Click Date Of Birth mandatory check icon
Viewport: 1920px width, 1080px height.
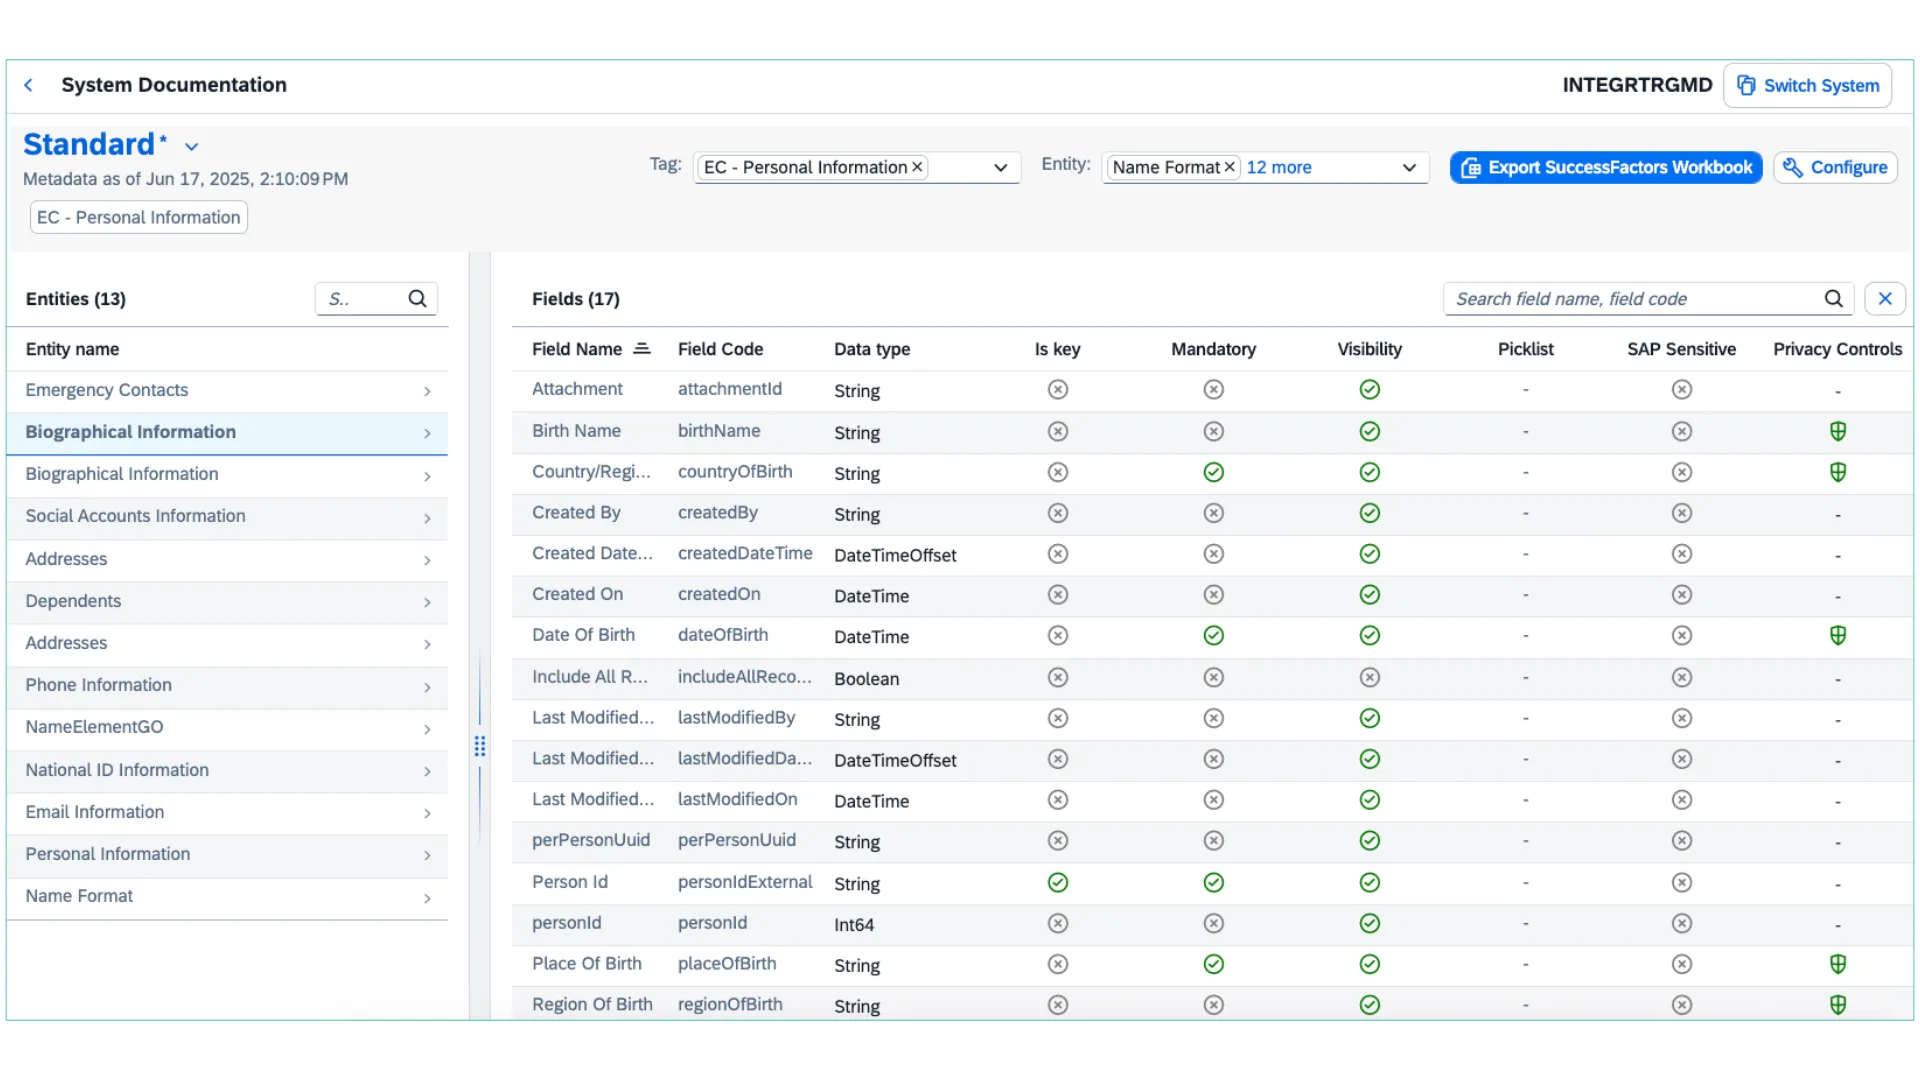click(x=1213, y=635)
